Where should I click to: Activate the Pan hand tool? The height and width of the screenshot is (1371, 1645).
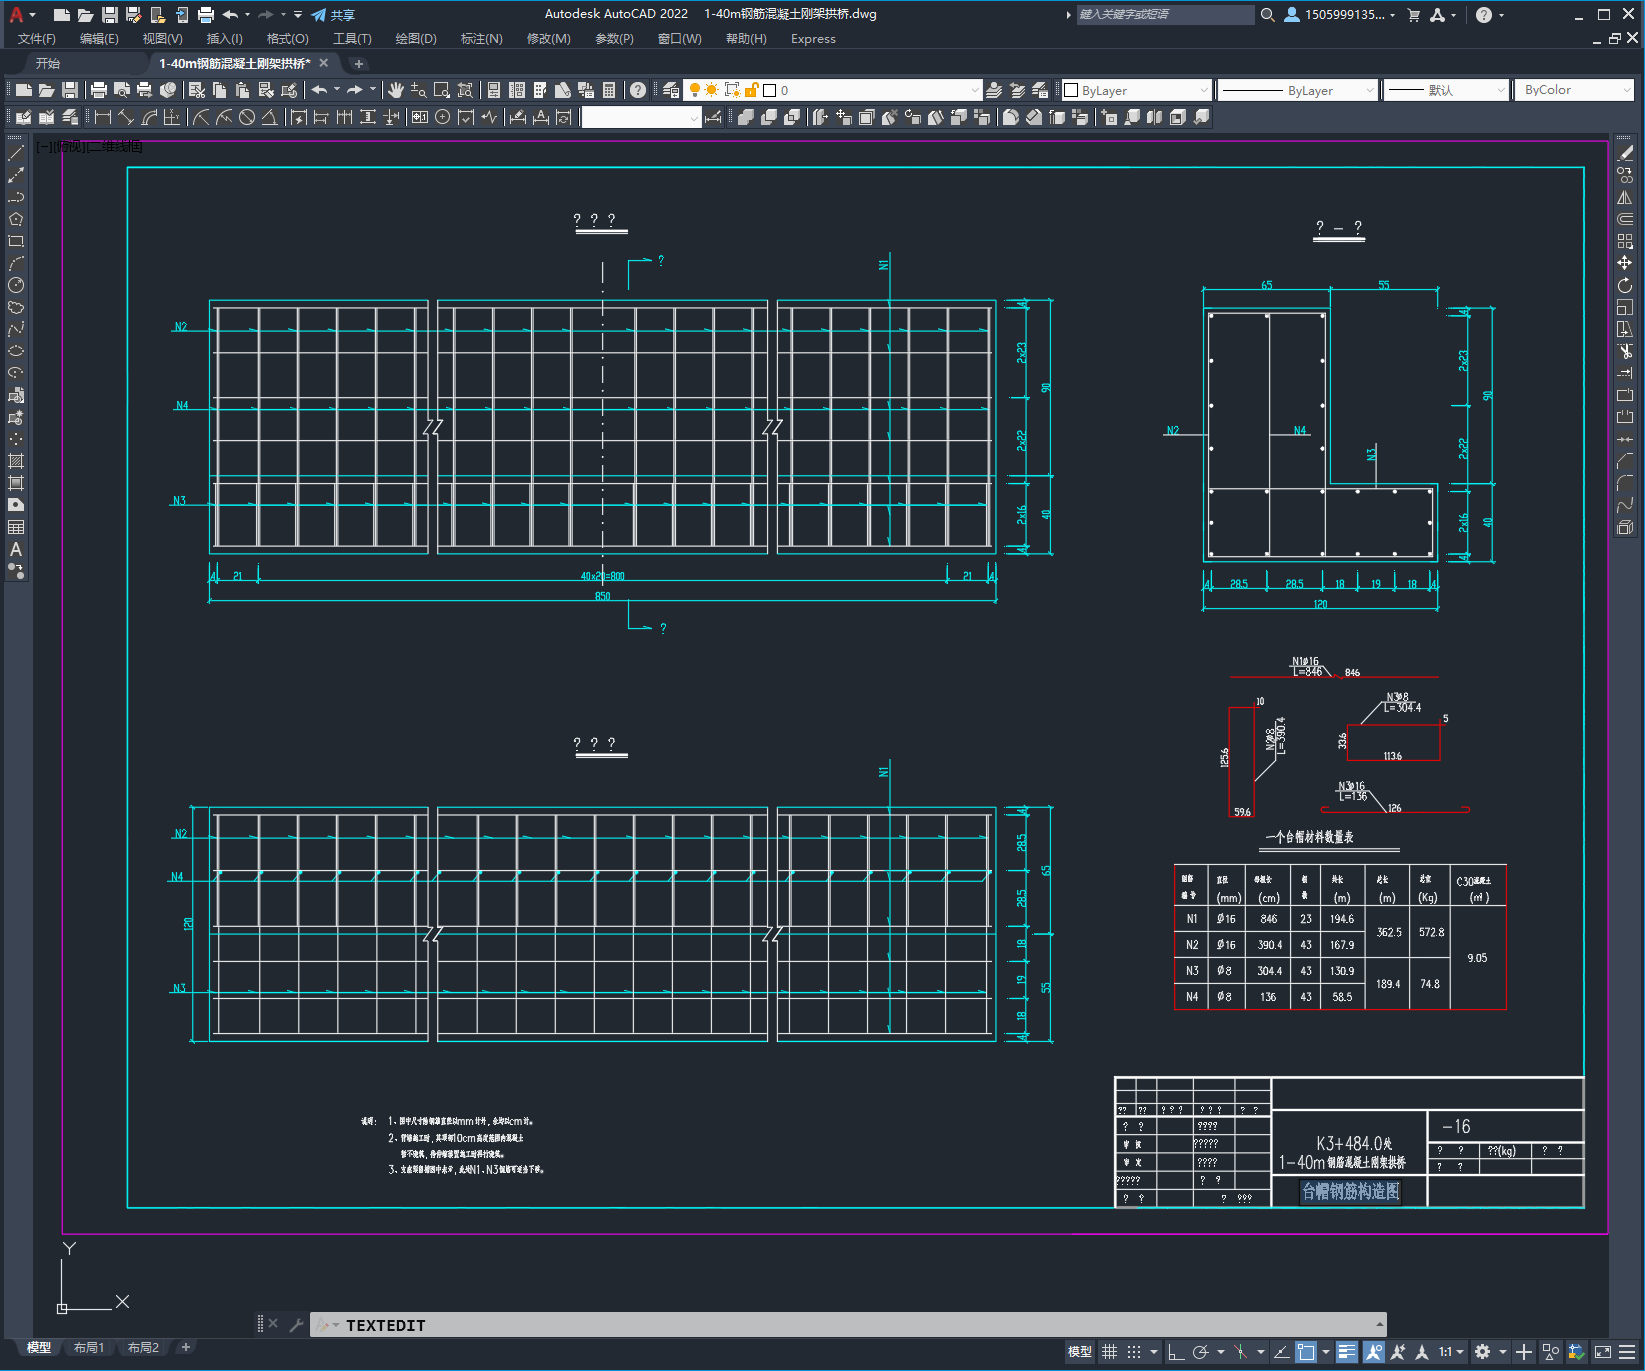396,90
